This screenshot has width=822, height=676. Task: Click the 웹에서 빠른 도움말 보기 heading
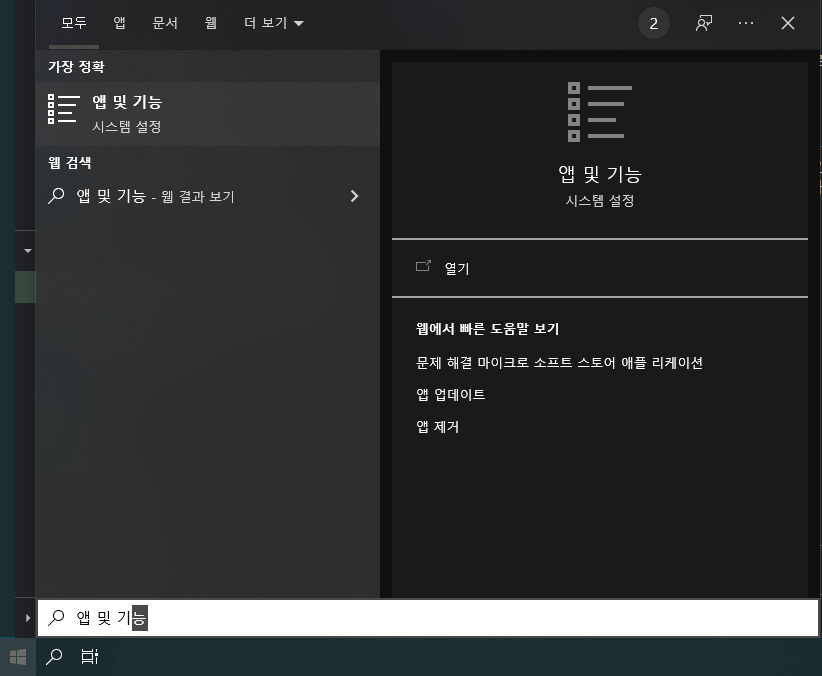point(488,329)
